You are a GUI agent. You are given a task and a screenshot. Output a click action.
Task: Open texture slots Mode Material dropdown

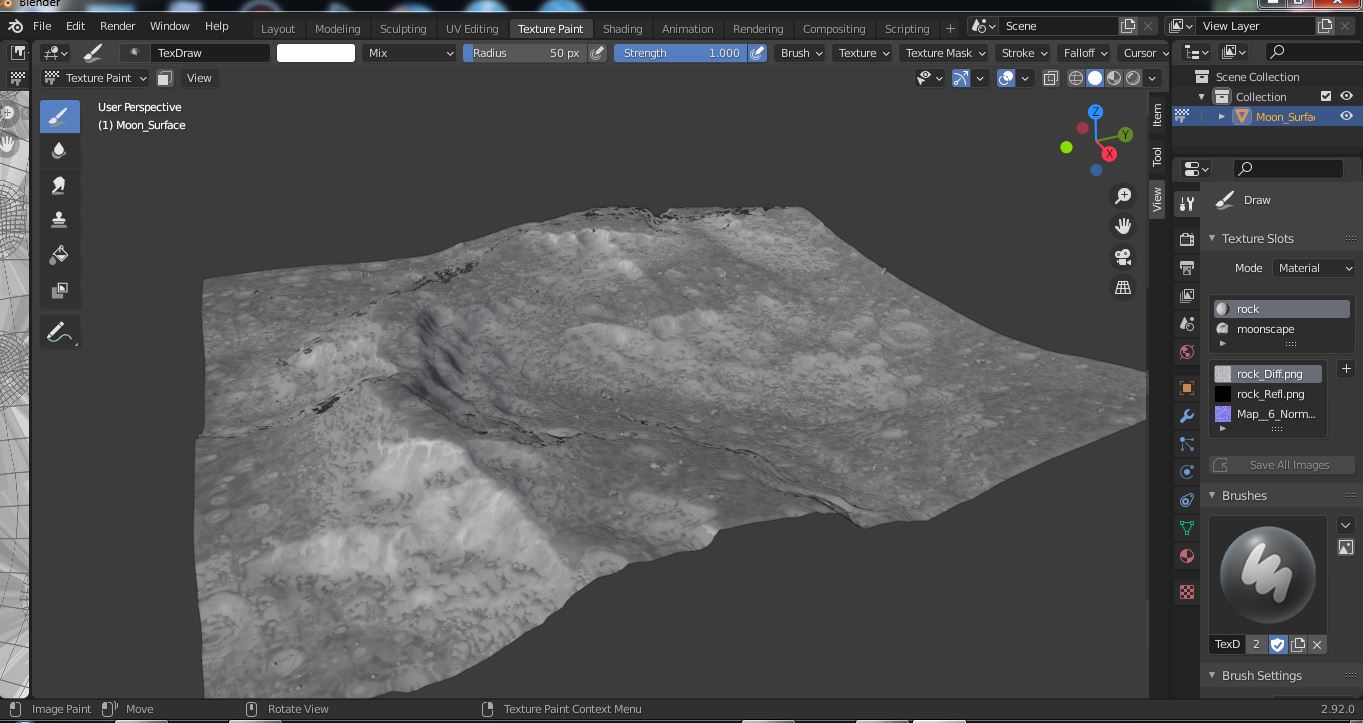click(x=1314, y=268)
